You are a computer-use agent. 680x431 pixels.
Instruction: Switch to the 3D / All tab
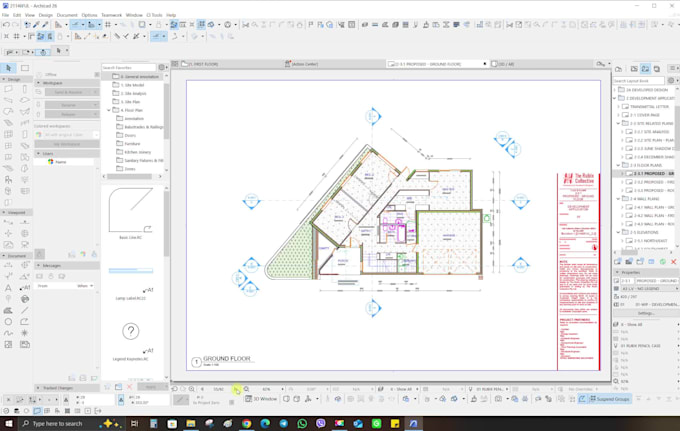[505, 64]
